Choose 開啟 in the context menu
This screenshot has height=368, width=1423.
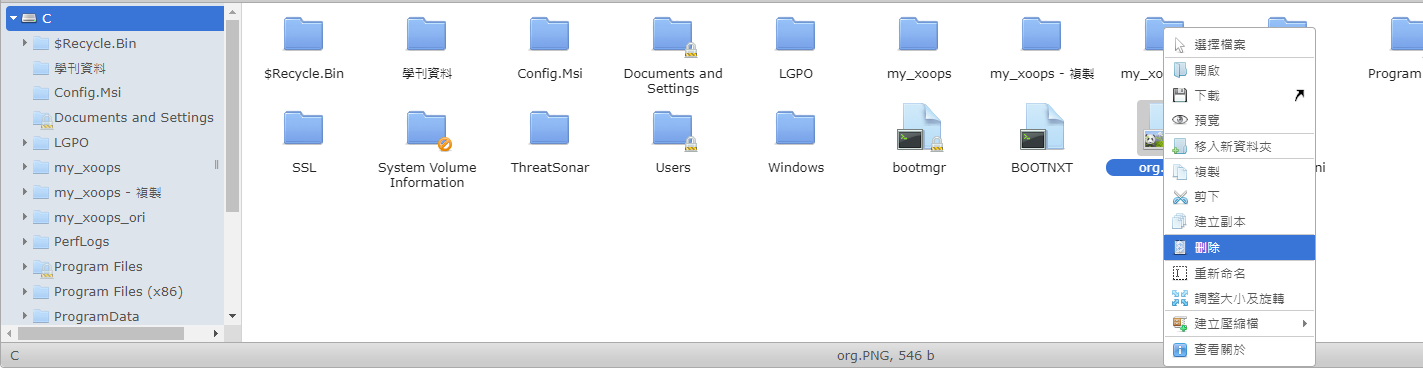[x=1239, y=70]
